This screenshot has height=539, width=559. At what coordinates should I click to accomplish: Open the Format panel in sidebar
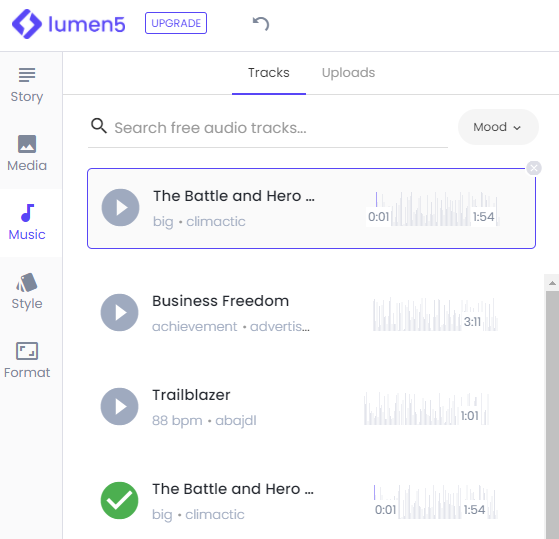(x=27, y=361)
